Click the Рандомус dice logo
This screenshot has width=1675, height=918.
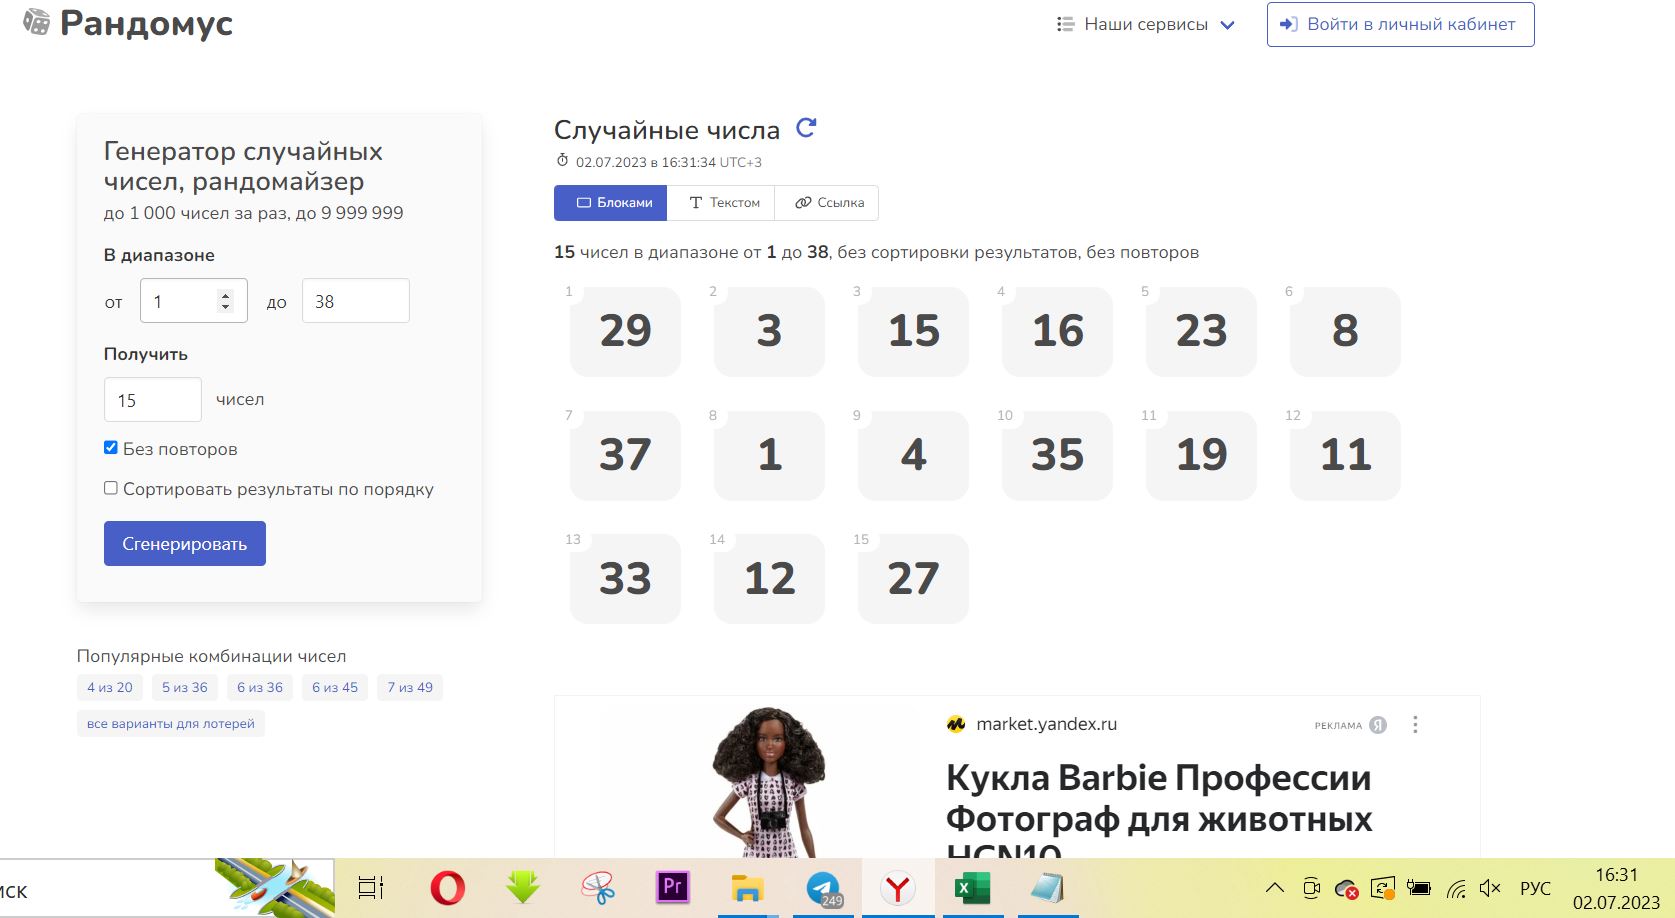point(36,23)
